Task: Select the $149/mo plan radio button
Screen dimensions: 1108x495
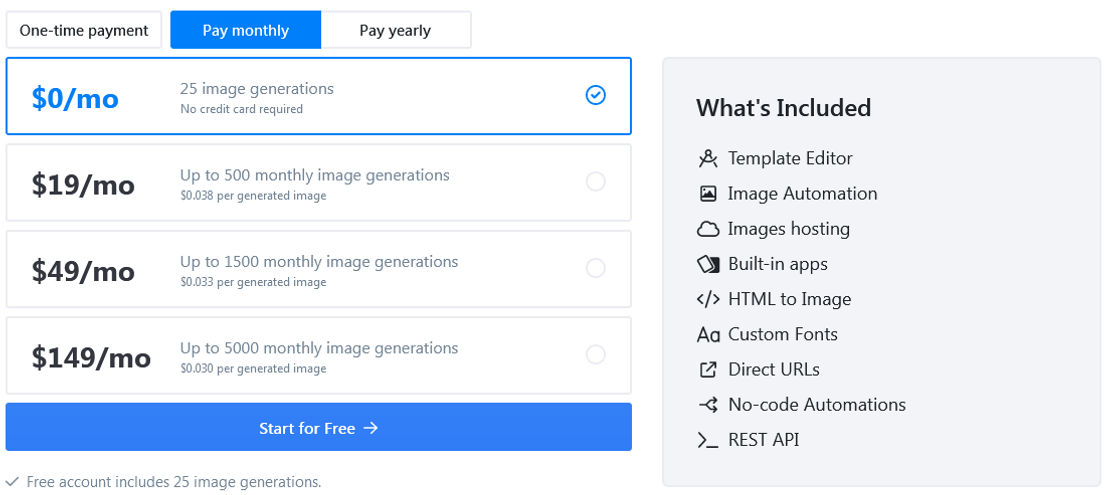Action: (x=596, y=354)
